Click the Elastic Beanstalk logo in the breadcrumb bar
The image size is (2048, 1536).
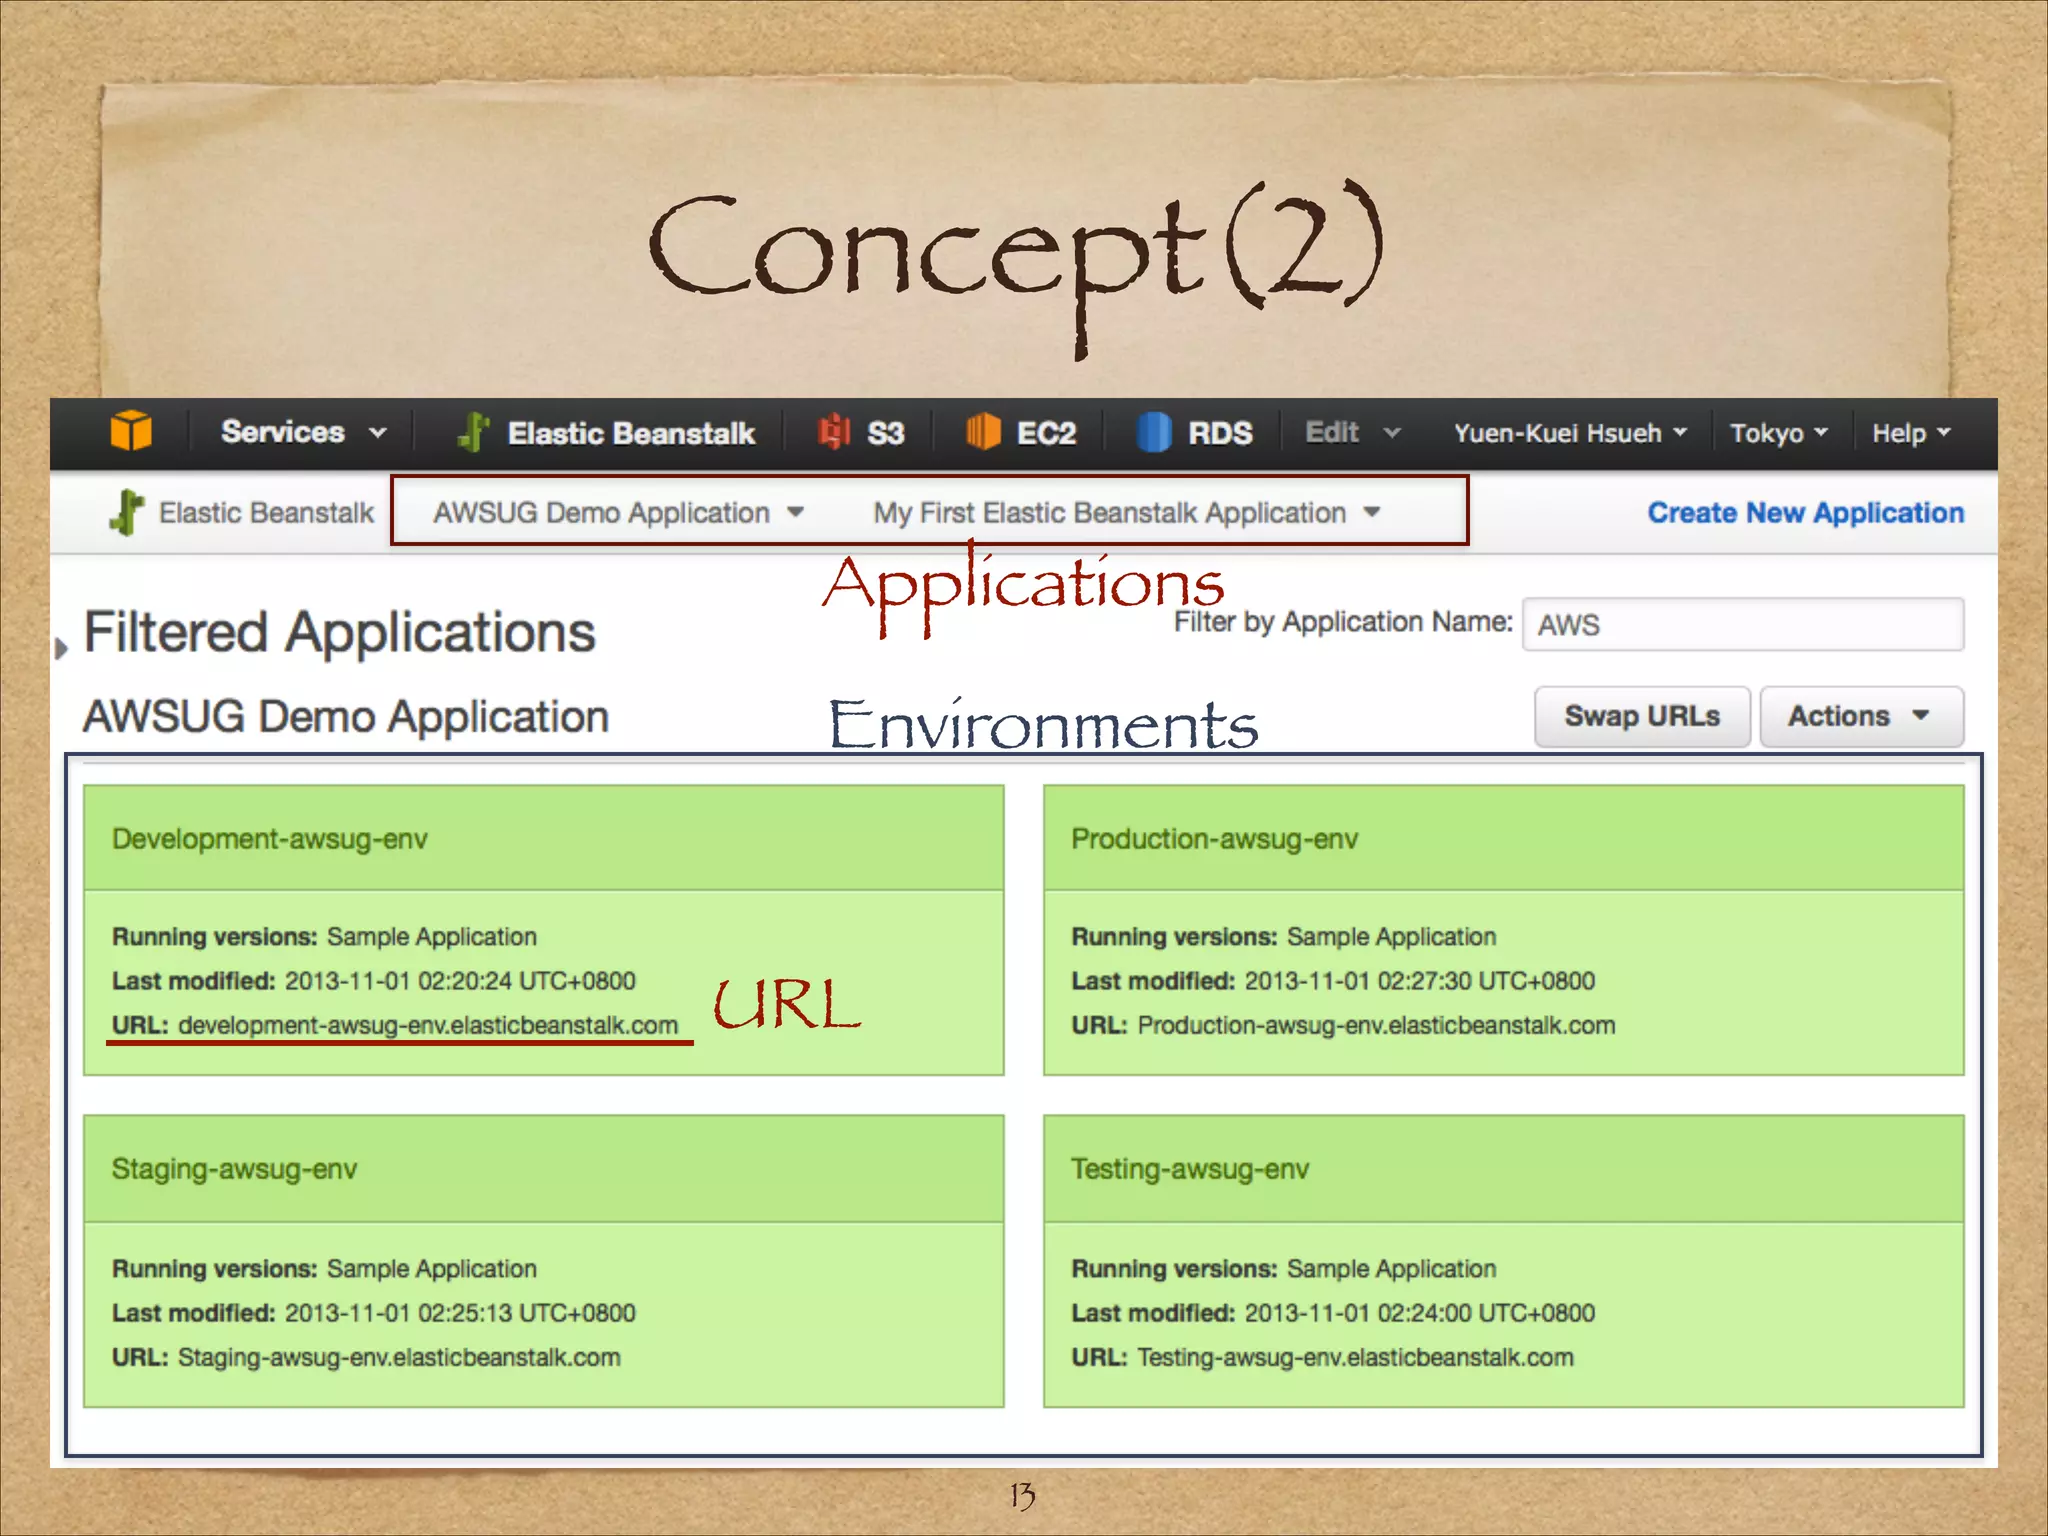[x=127, y=512]
